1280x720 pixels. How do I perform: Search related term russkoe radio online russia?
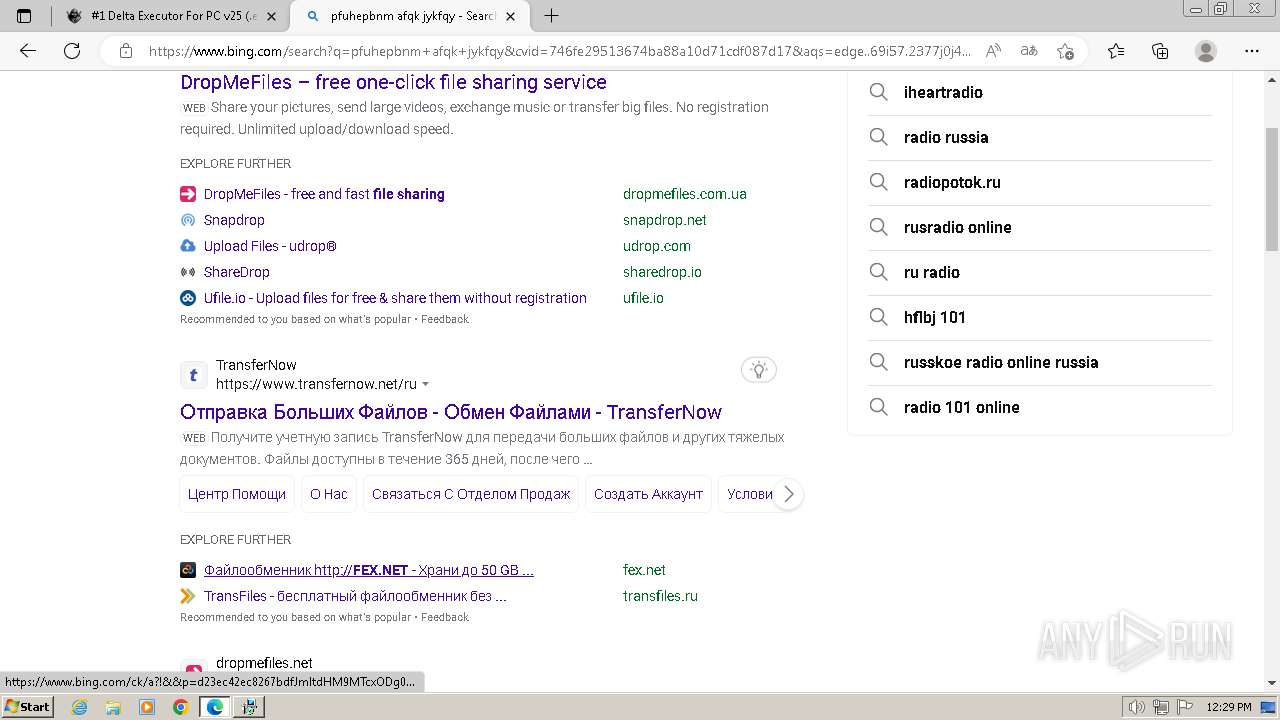[x=1040, y=362]
